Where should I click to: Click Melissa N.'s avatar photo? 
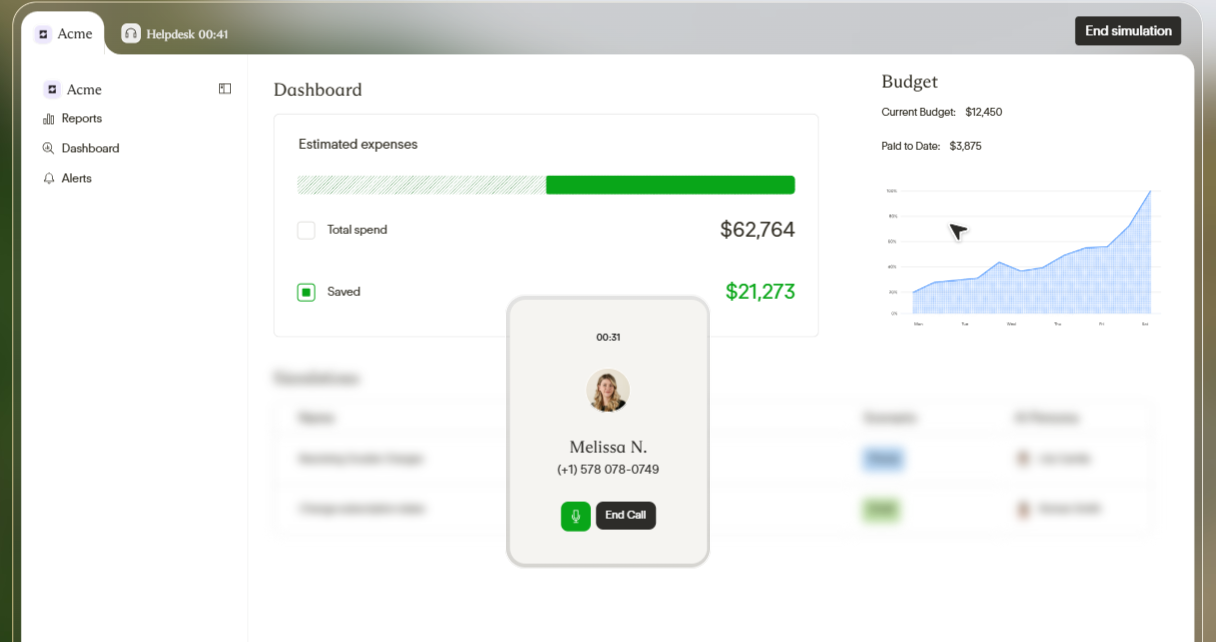point(608,391)
